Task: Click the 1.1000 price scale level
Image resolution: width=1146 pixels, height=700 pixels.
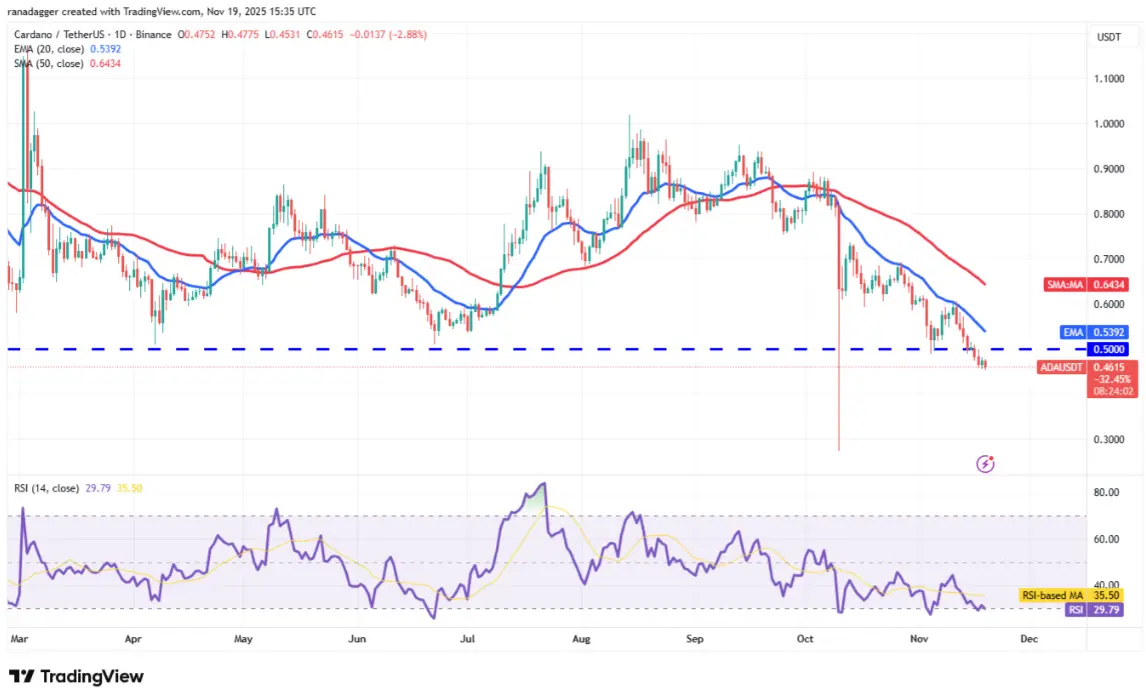Action: pos(1109,79)
